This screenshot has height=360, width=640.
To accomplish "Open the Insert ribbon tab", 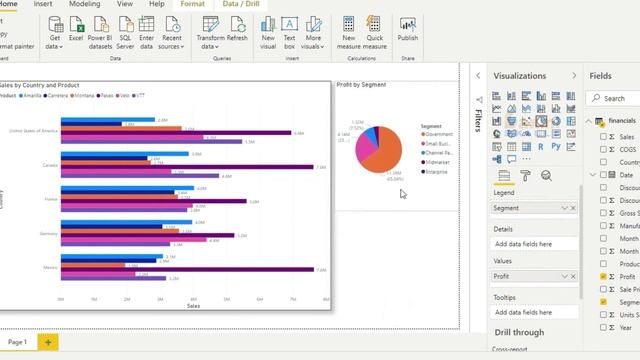I will point(43,4).
